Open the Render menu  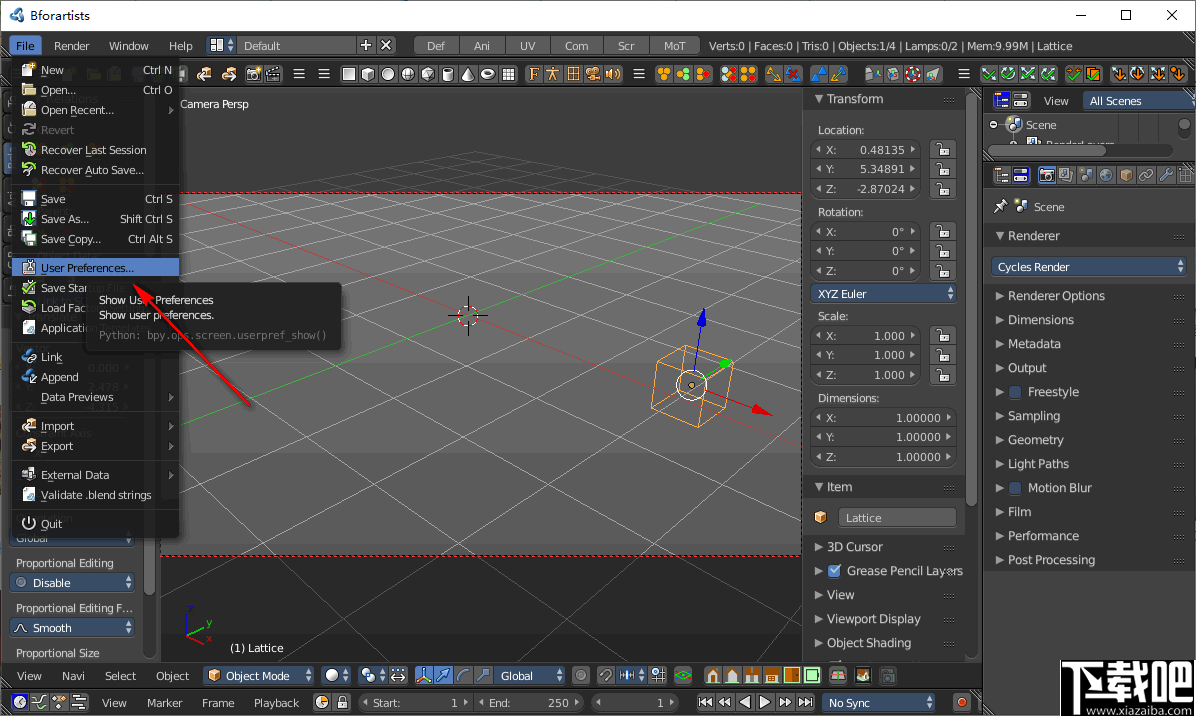[69, 45]
